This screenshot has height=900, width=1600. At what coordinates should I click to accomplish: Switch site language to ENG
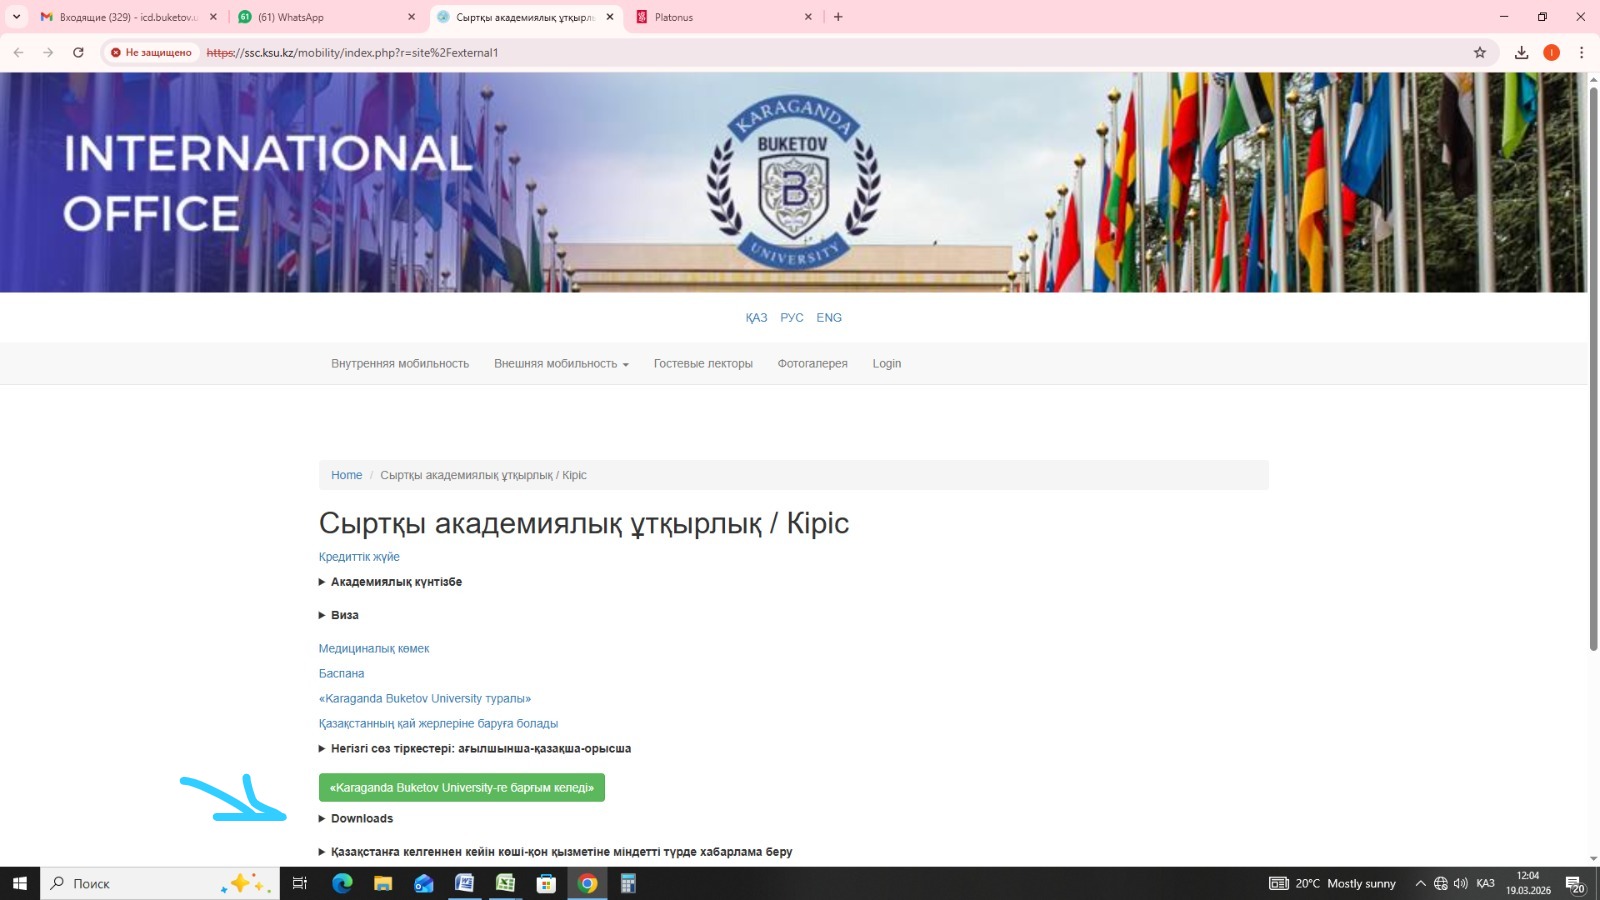pyautogui.click(x=828, y=318)
